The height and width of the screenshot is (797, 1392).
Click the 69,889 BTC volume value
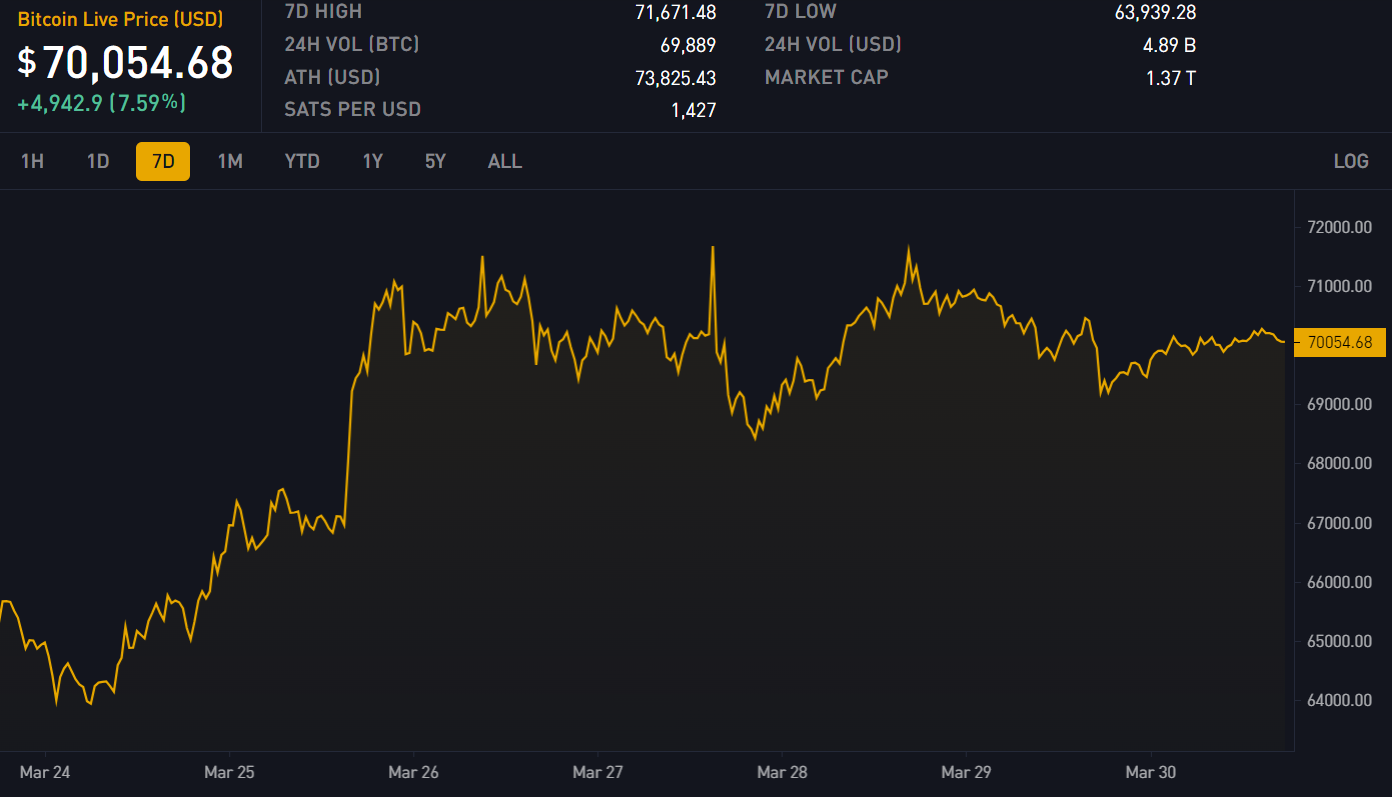tap(688, 45)
